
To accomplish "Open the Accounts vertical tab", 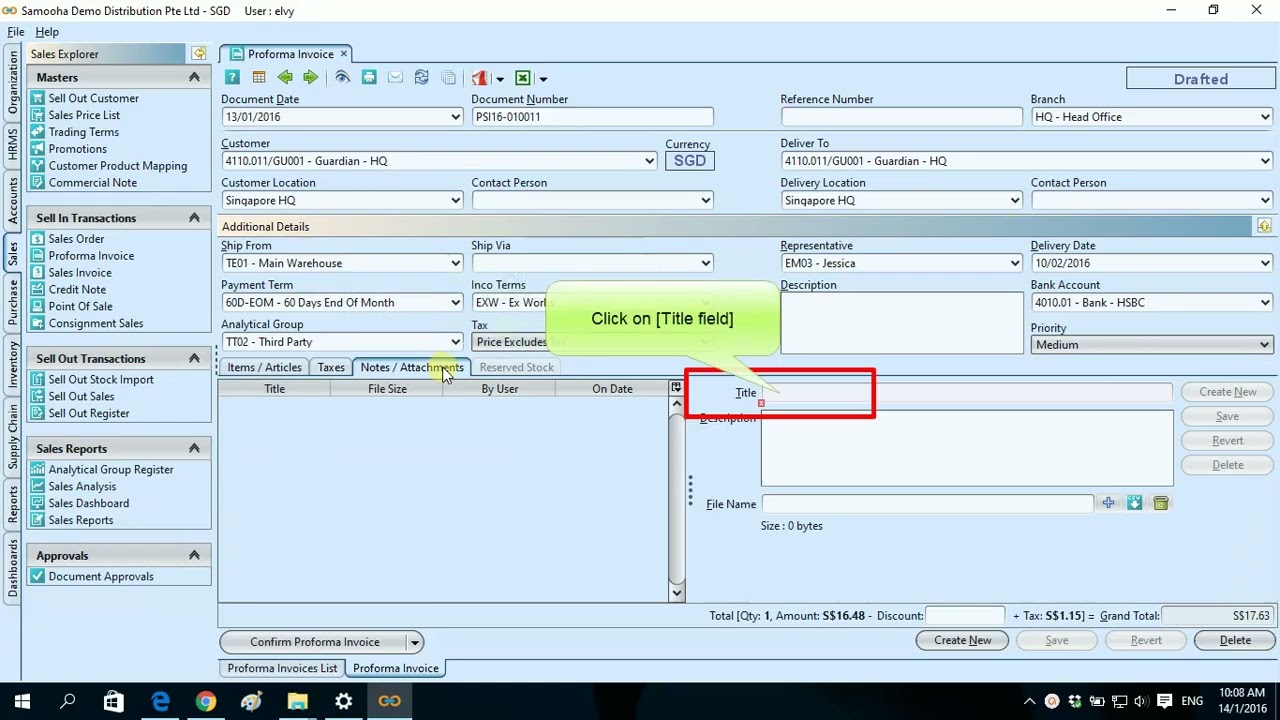I will pyautogui.click(x=13, y=200).
